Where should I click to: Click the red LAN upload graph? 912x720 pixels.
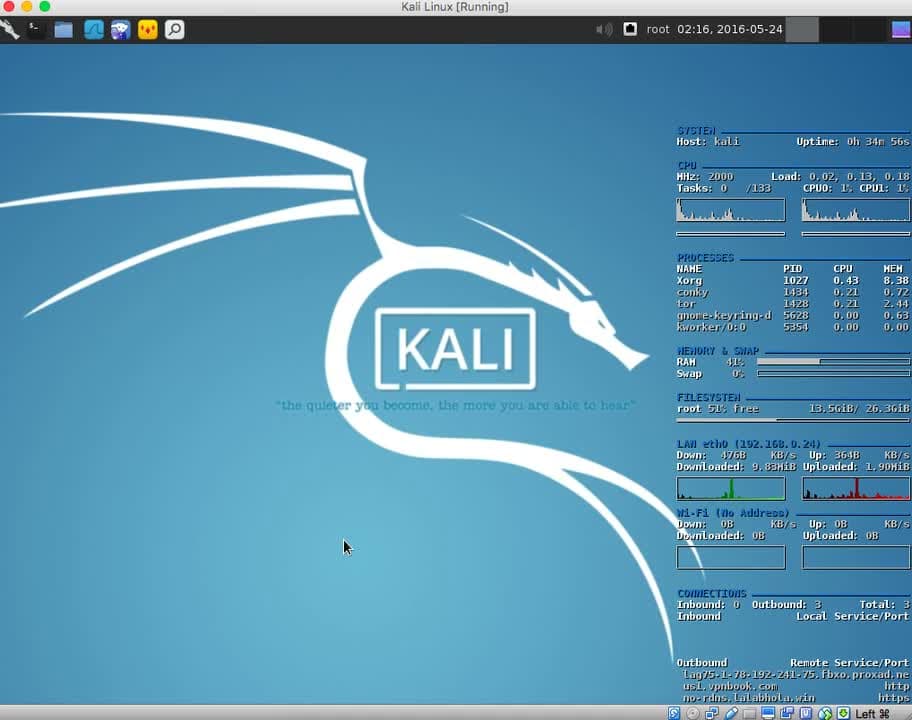pyautogui.click(x=856, y=489)
